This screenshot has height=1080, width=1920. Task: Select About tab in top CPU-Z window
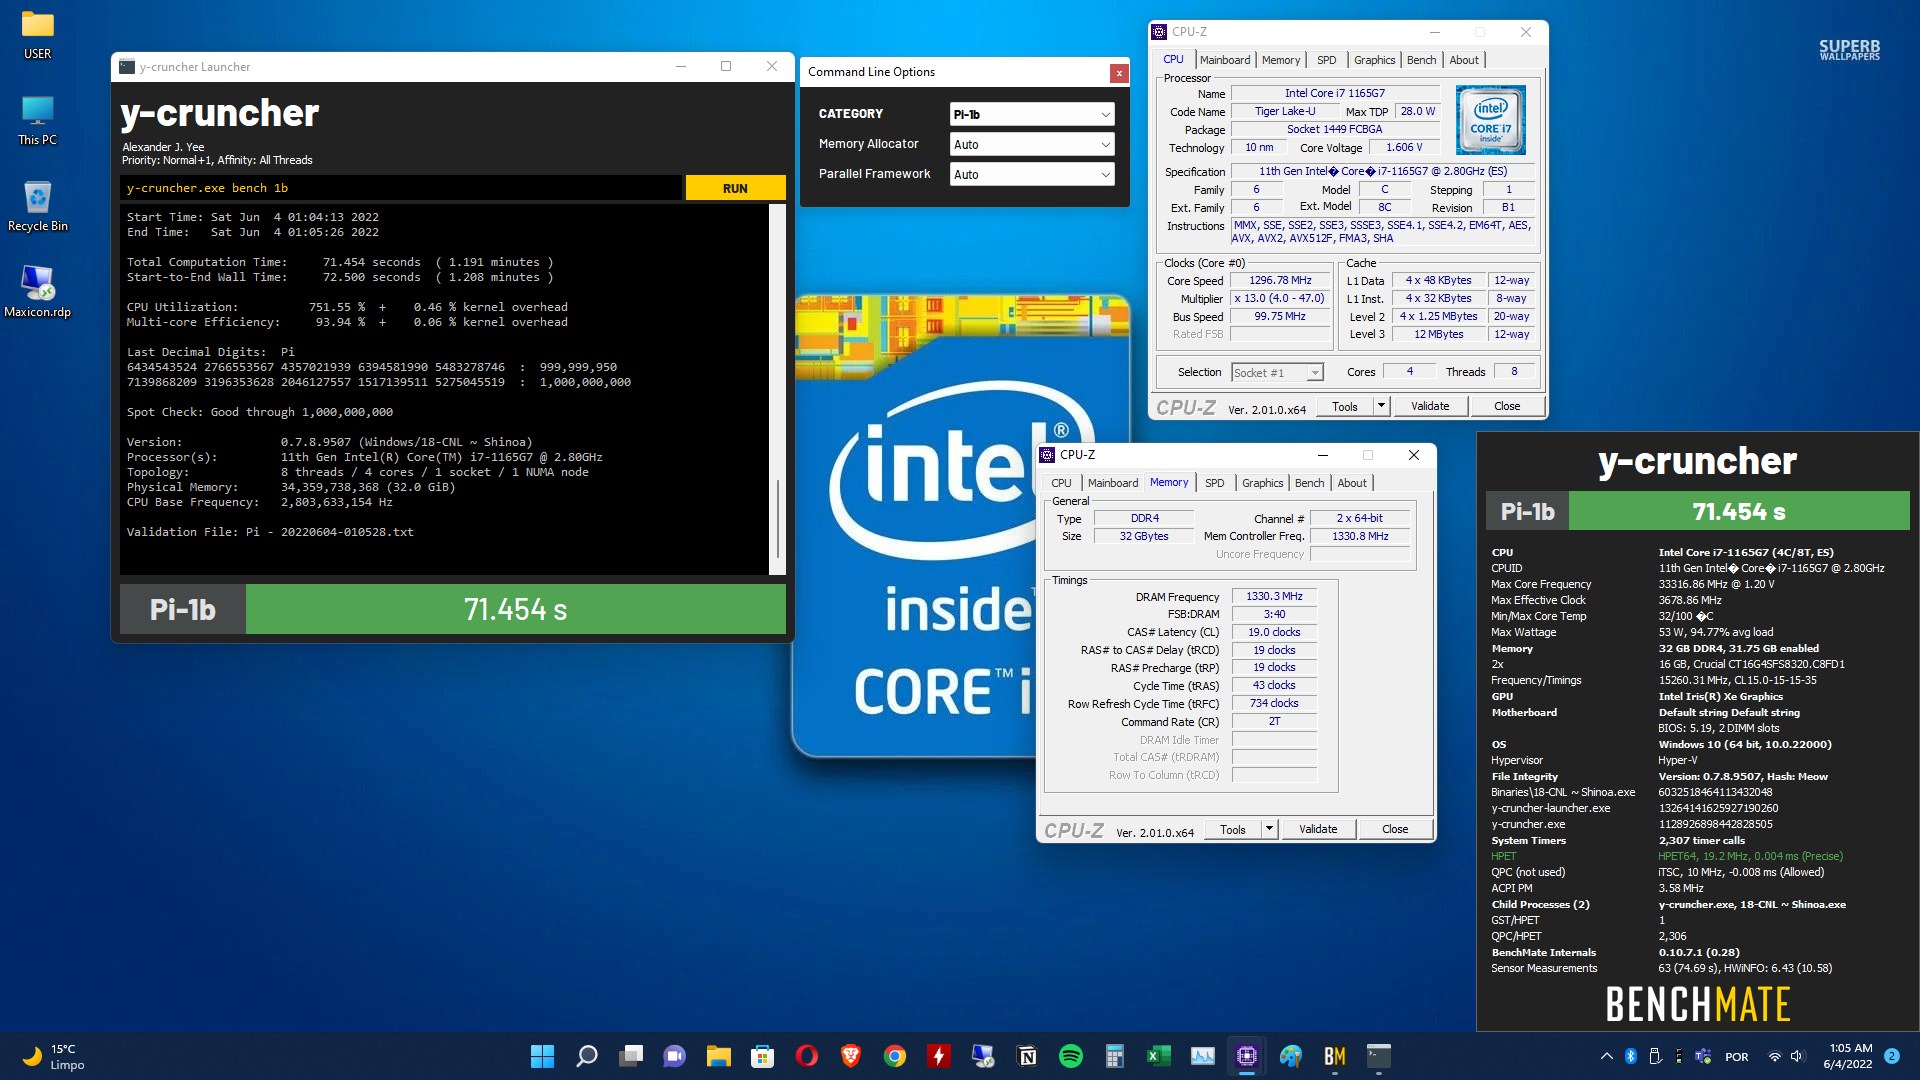point(1464,60)
